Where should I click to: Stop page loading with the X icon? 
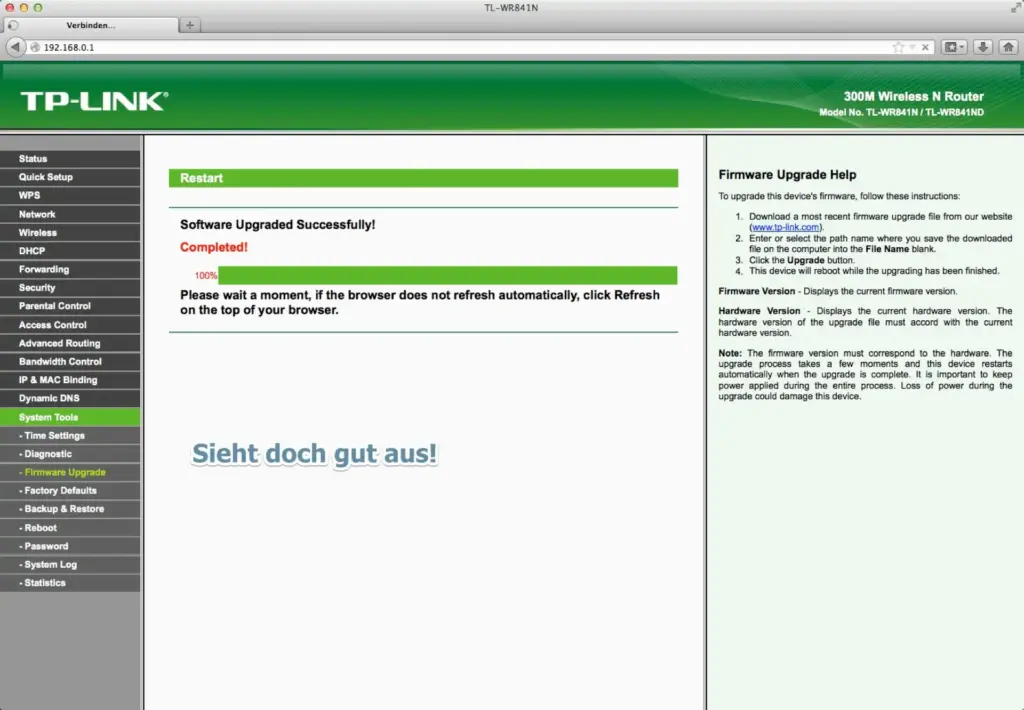pos(925,47)
